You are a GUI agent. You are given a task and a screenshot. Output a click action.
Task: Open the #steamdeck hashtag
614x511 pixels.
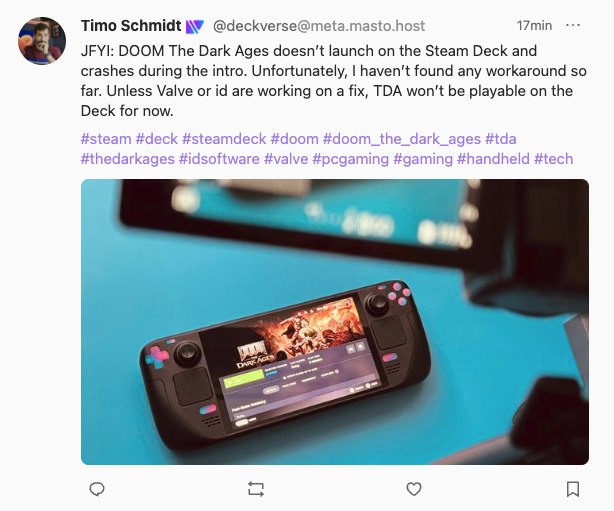(x=224, y=139)
